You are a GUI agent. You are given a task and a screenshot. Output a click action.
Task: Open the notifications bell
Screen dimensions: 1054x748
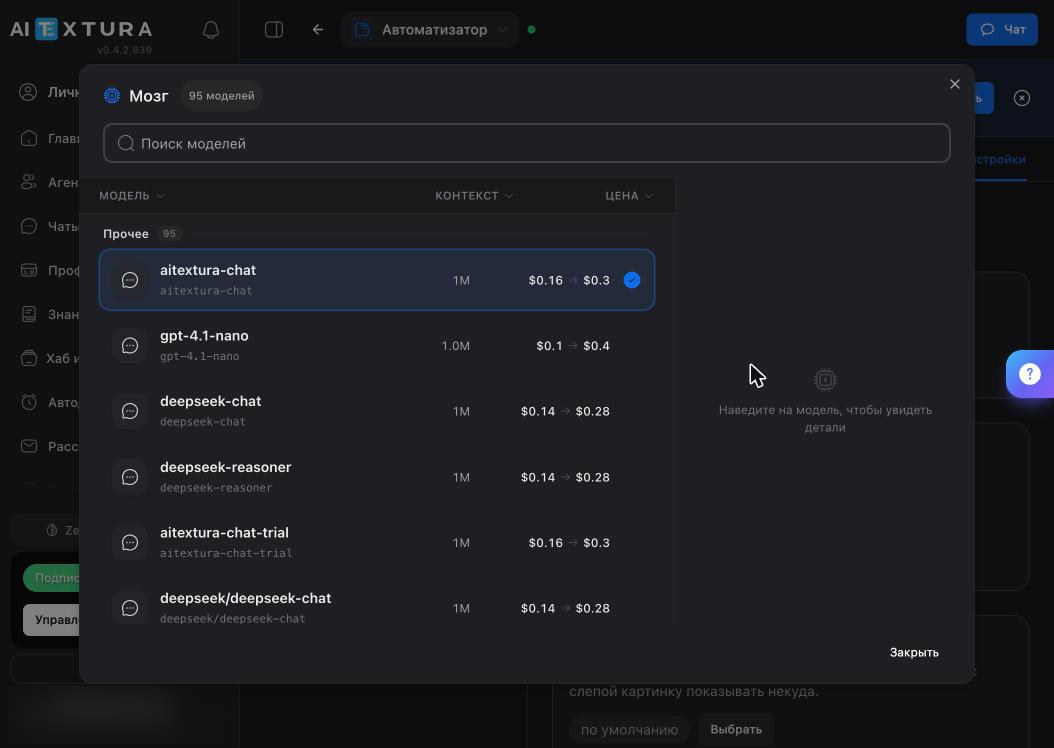point(211,30)
